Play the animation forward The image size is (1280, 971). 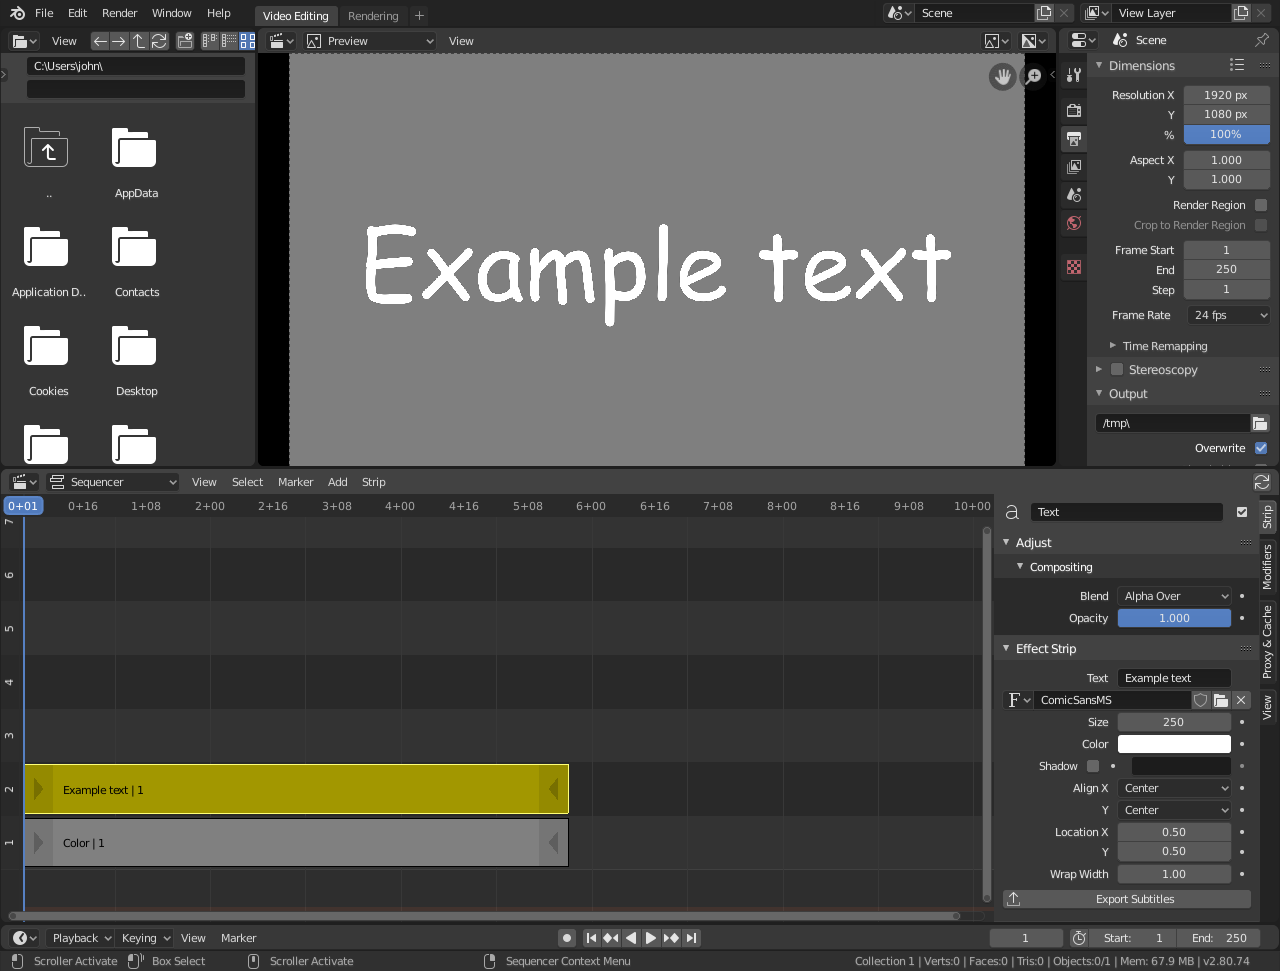650,938
